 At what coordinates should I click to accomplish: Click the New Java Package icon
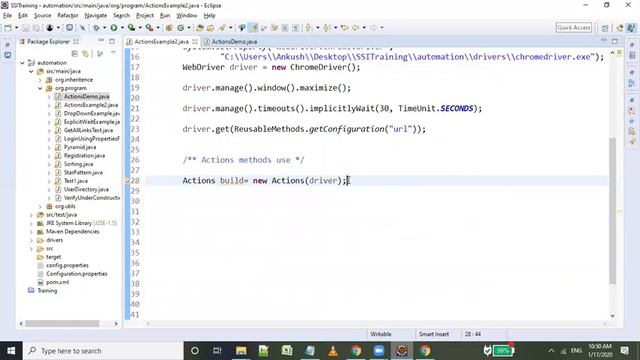click(x=169, y=28)
